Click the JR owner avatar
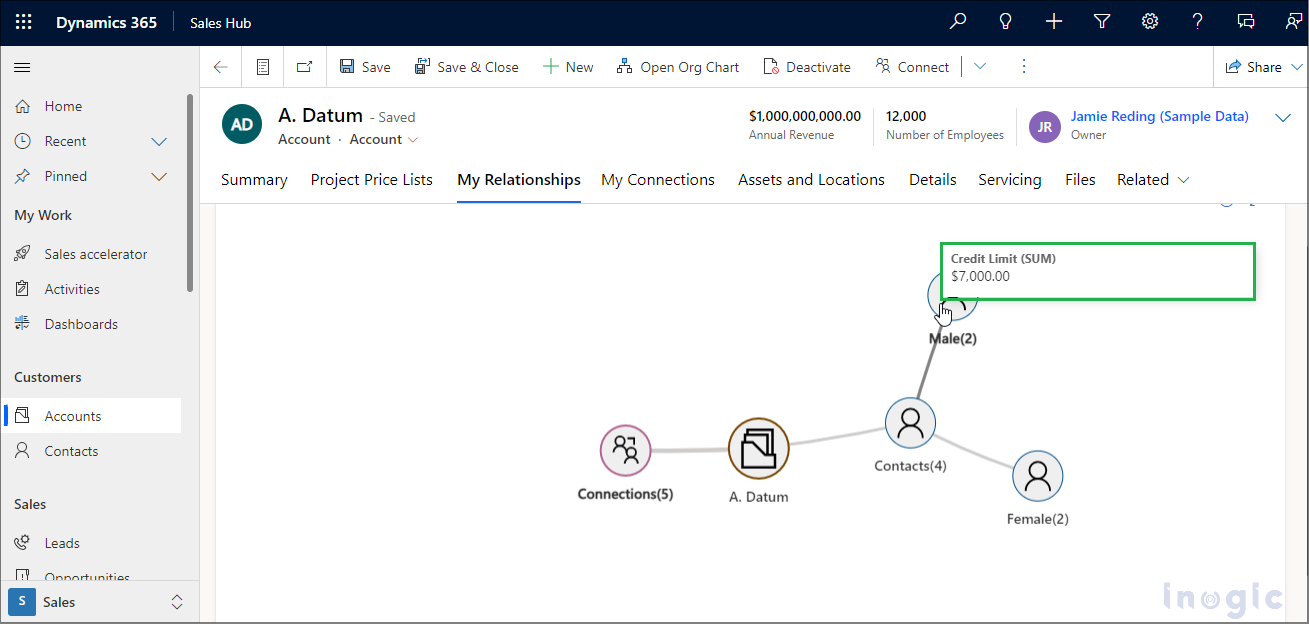This screenshot has width=1309, height=624. [x=1045, y=127]
